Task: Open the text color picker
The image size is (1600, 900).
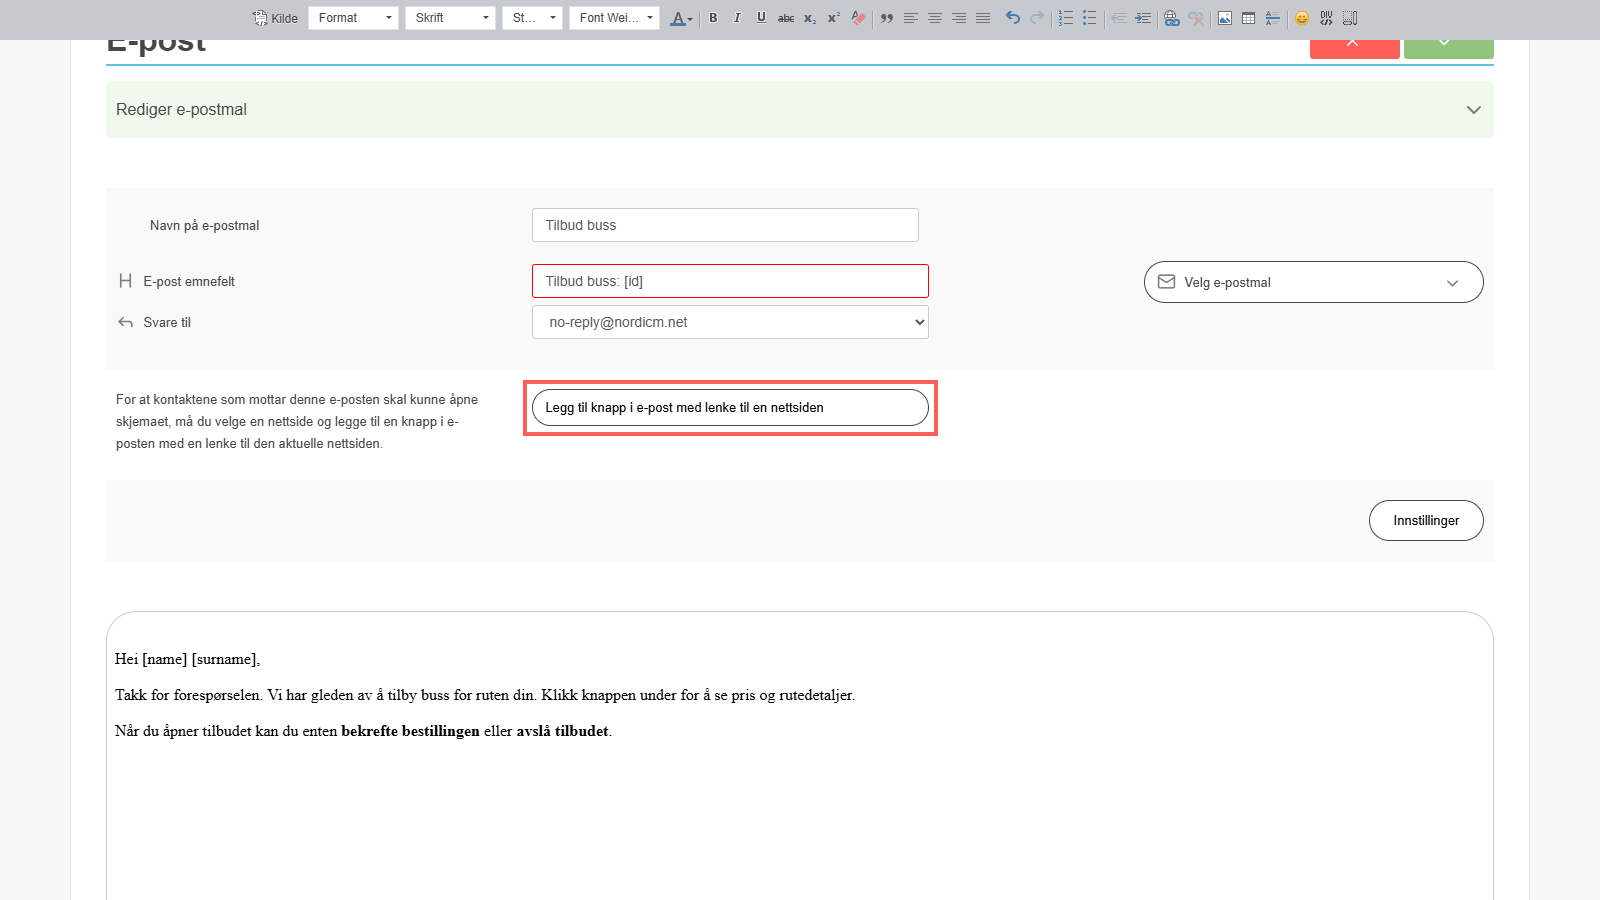Action: pos(681,18)
